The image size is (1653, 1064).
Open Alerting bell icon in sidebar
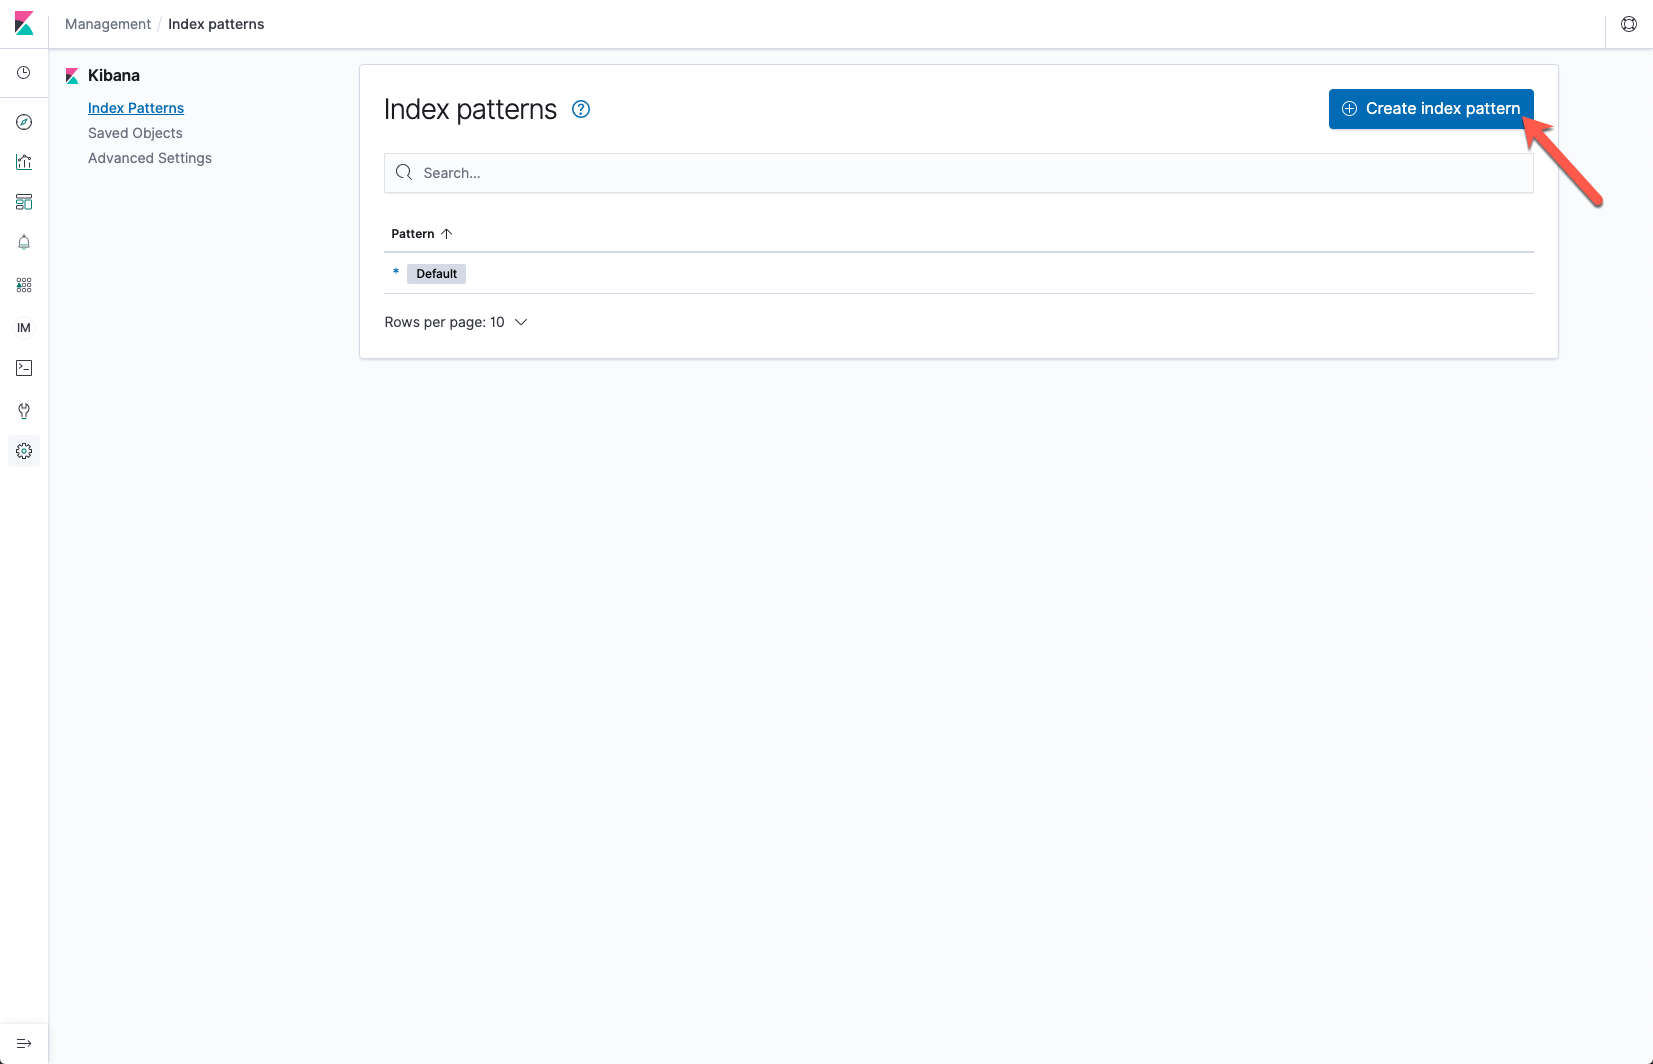tap(24, 243)
